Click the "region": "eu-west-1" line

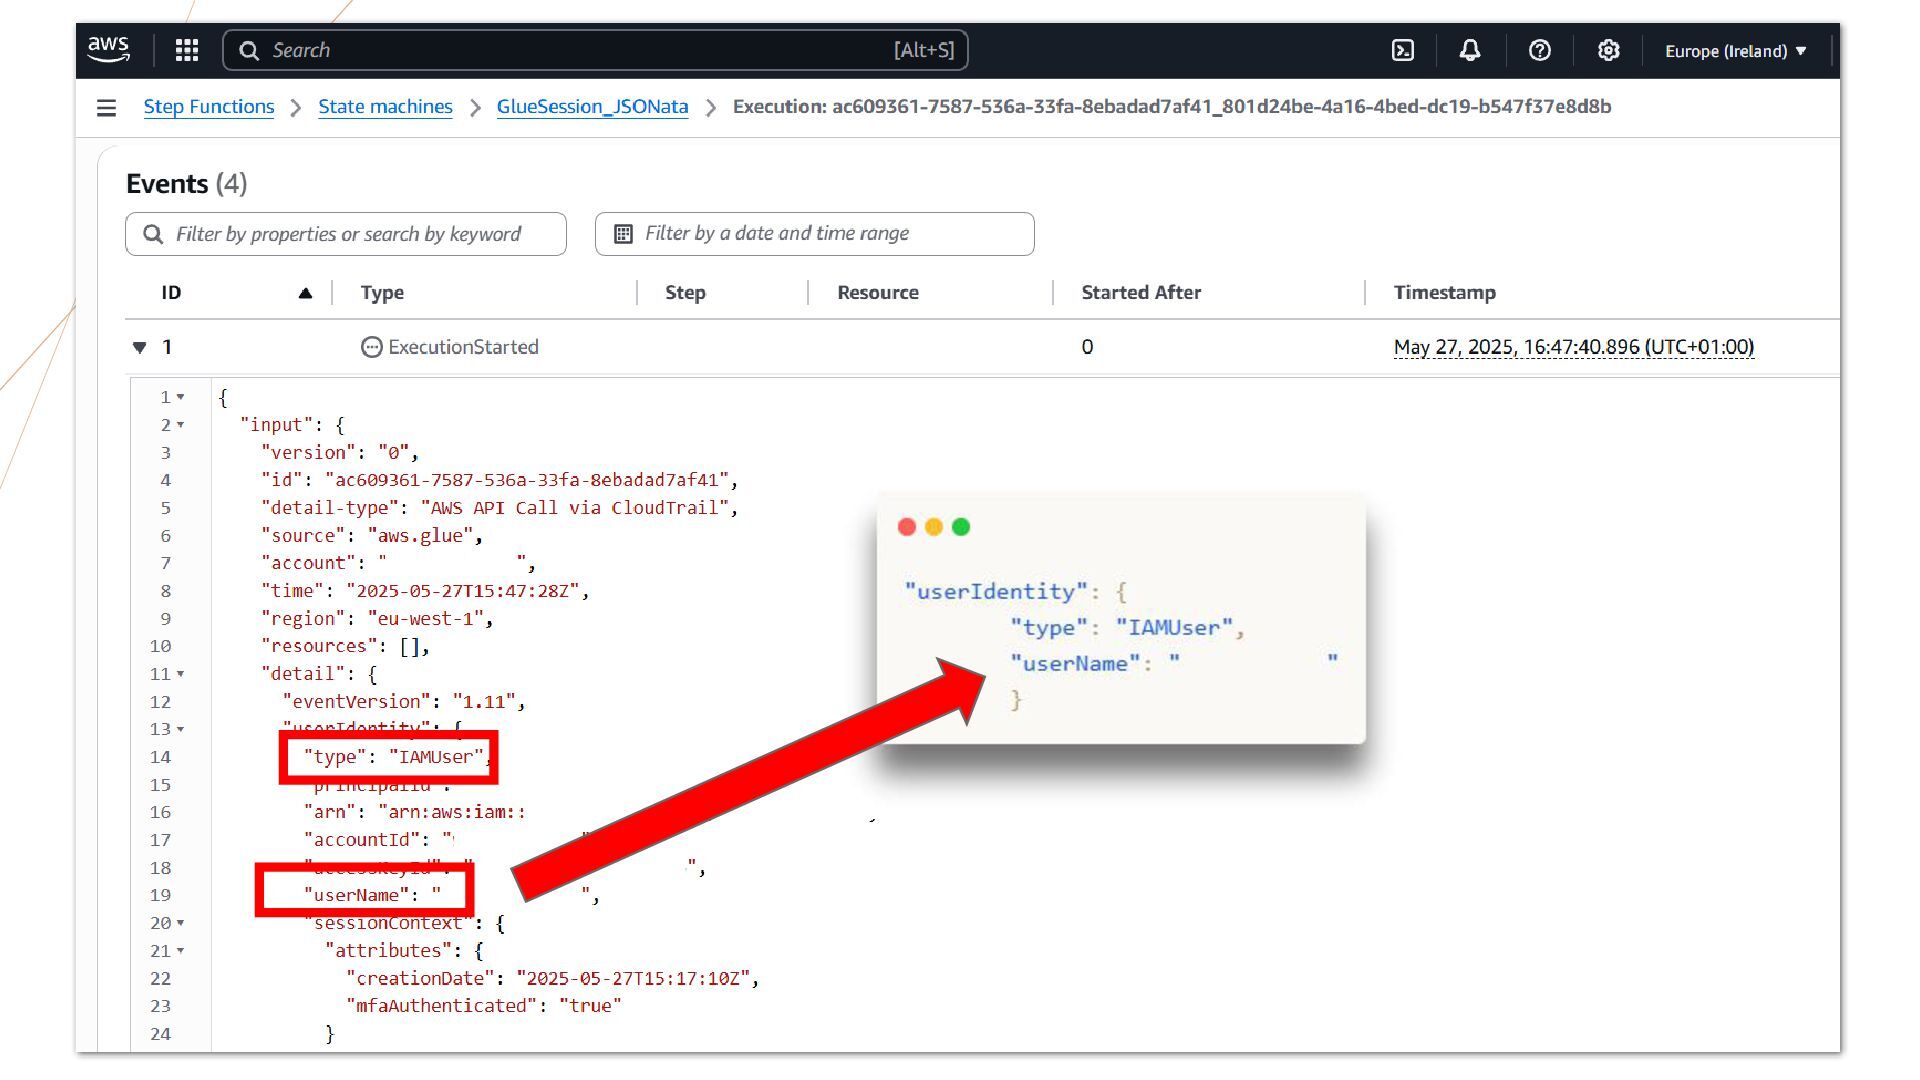[377, 619]
